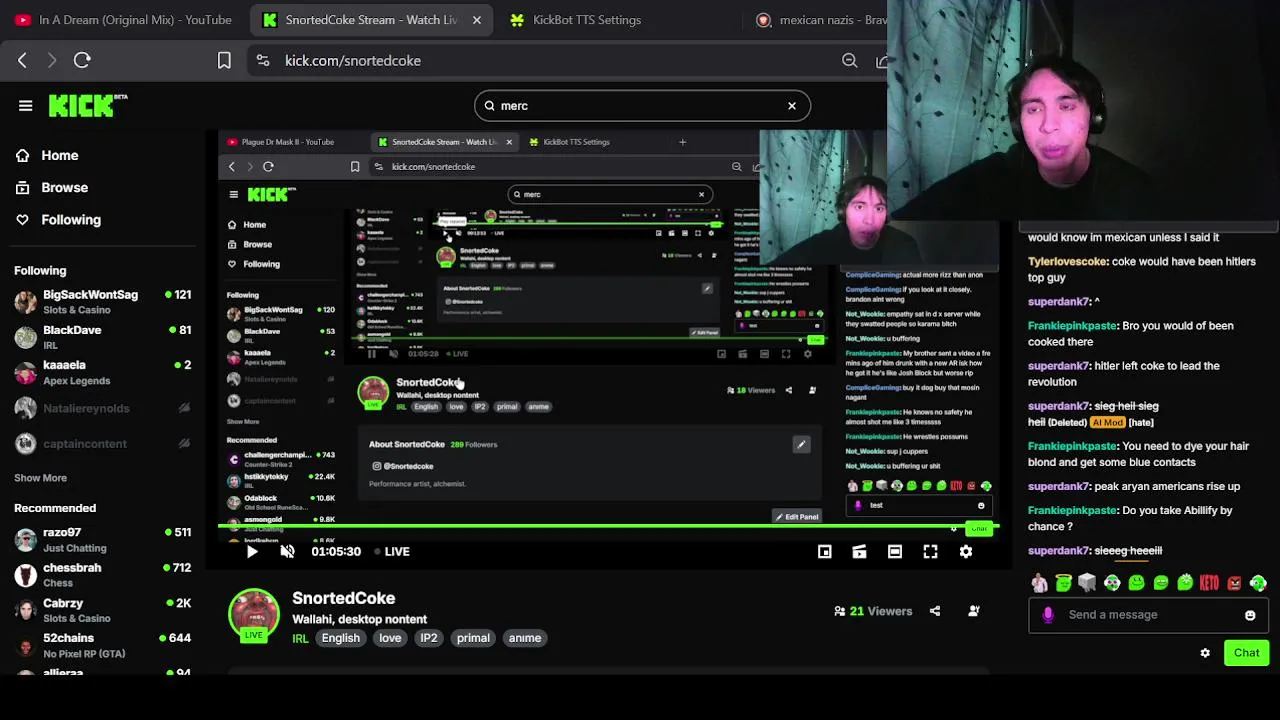
Task: Click the 21 Viewers count
Action: pos(881,611)
